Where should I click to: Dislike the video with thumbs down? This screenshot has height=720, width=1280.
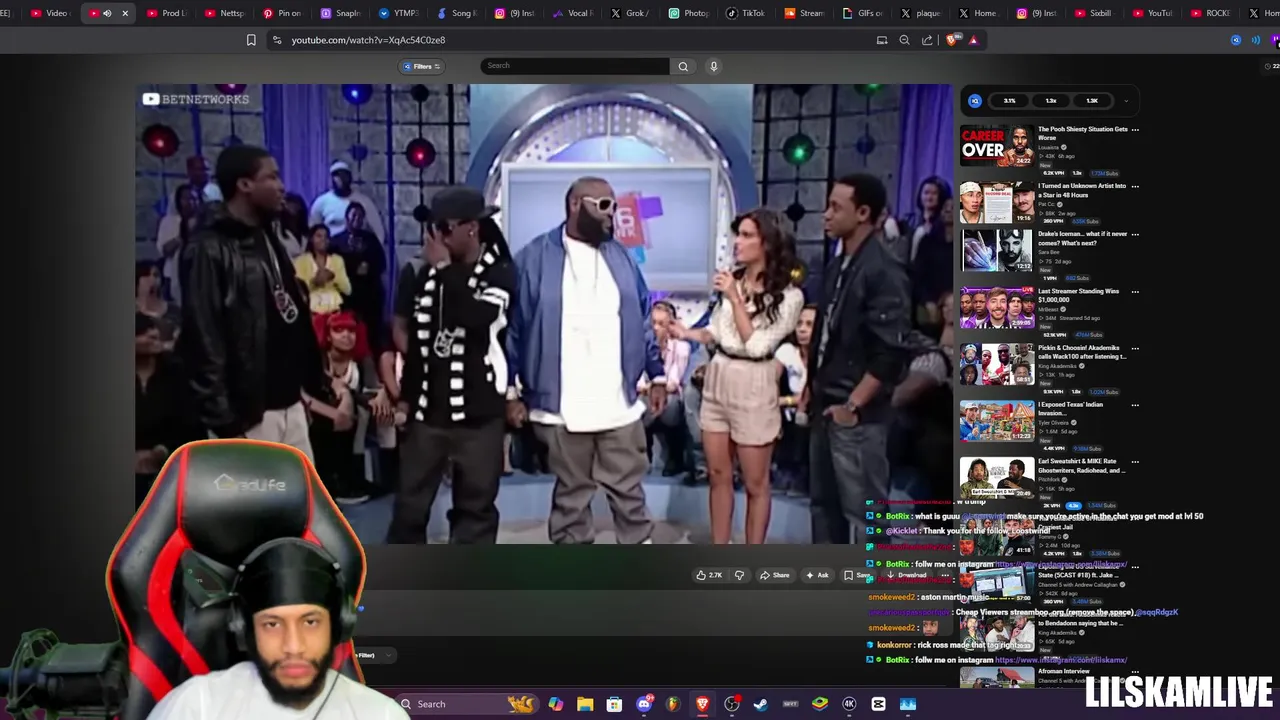(x=739, y=575)
